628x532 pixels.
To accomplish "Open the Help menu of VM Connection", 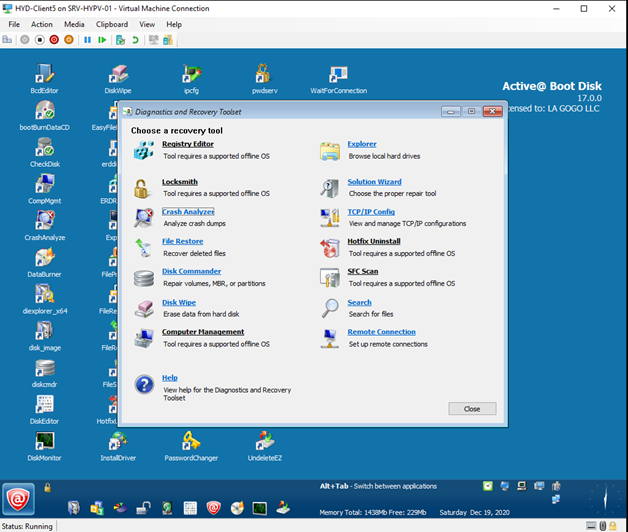I will (x=174, y=24).
